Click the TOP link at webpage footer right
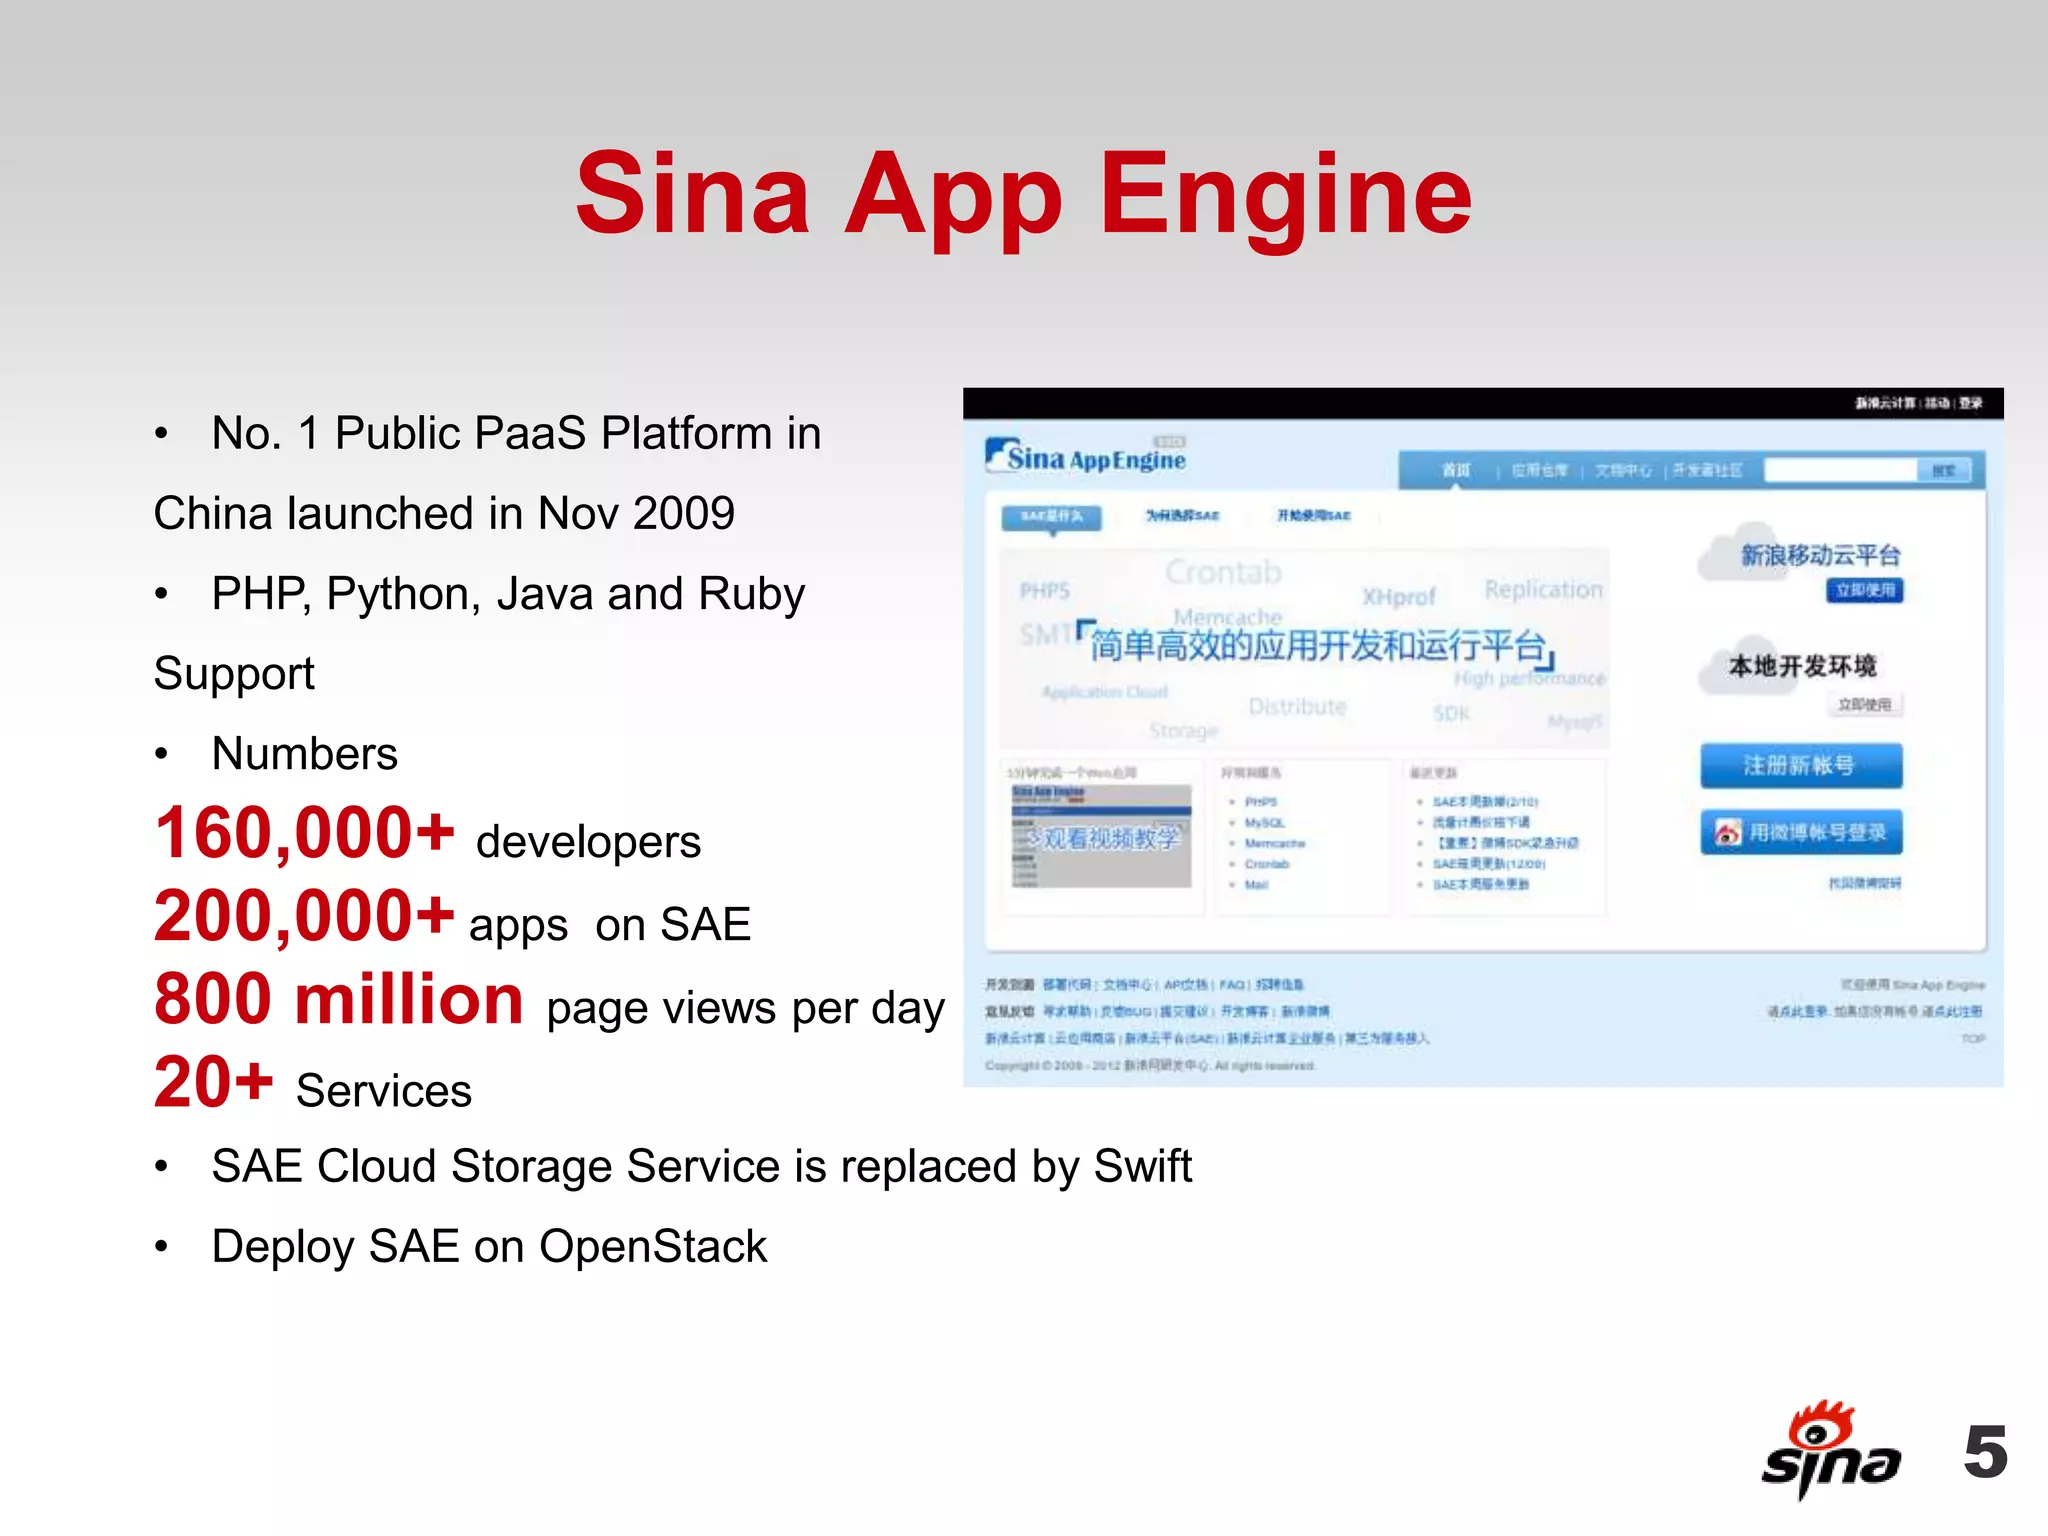 1973,1039
